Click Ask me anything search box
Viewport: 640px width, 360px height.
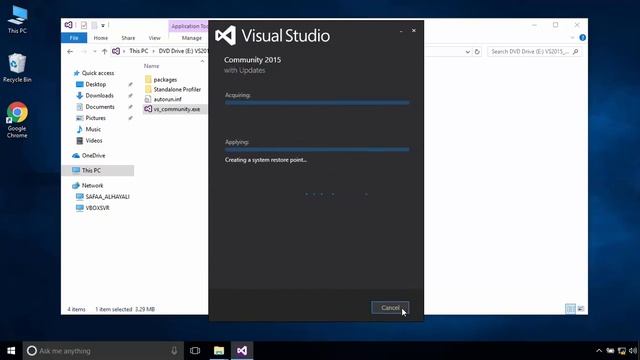click(103, 351)
